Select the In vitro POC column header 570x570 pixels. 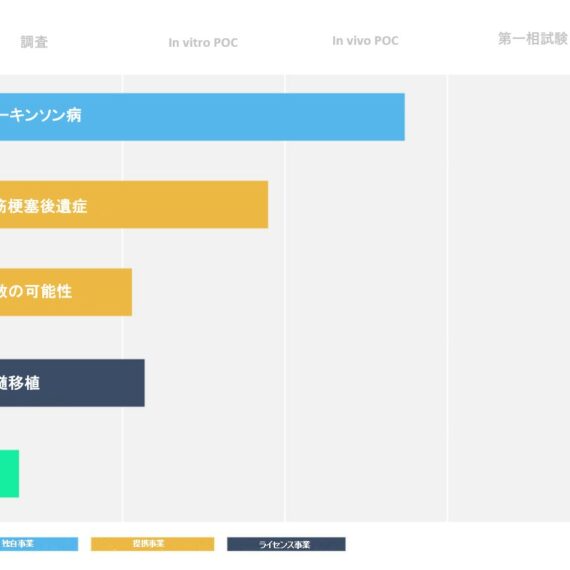[203, 43]
